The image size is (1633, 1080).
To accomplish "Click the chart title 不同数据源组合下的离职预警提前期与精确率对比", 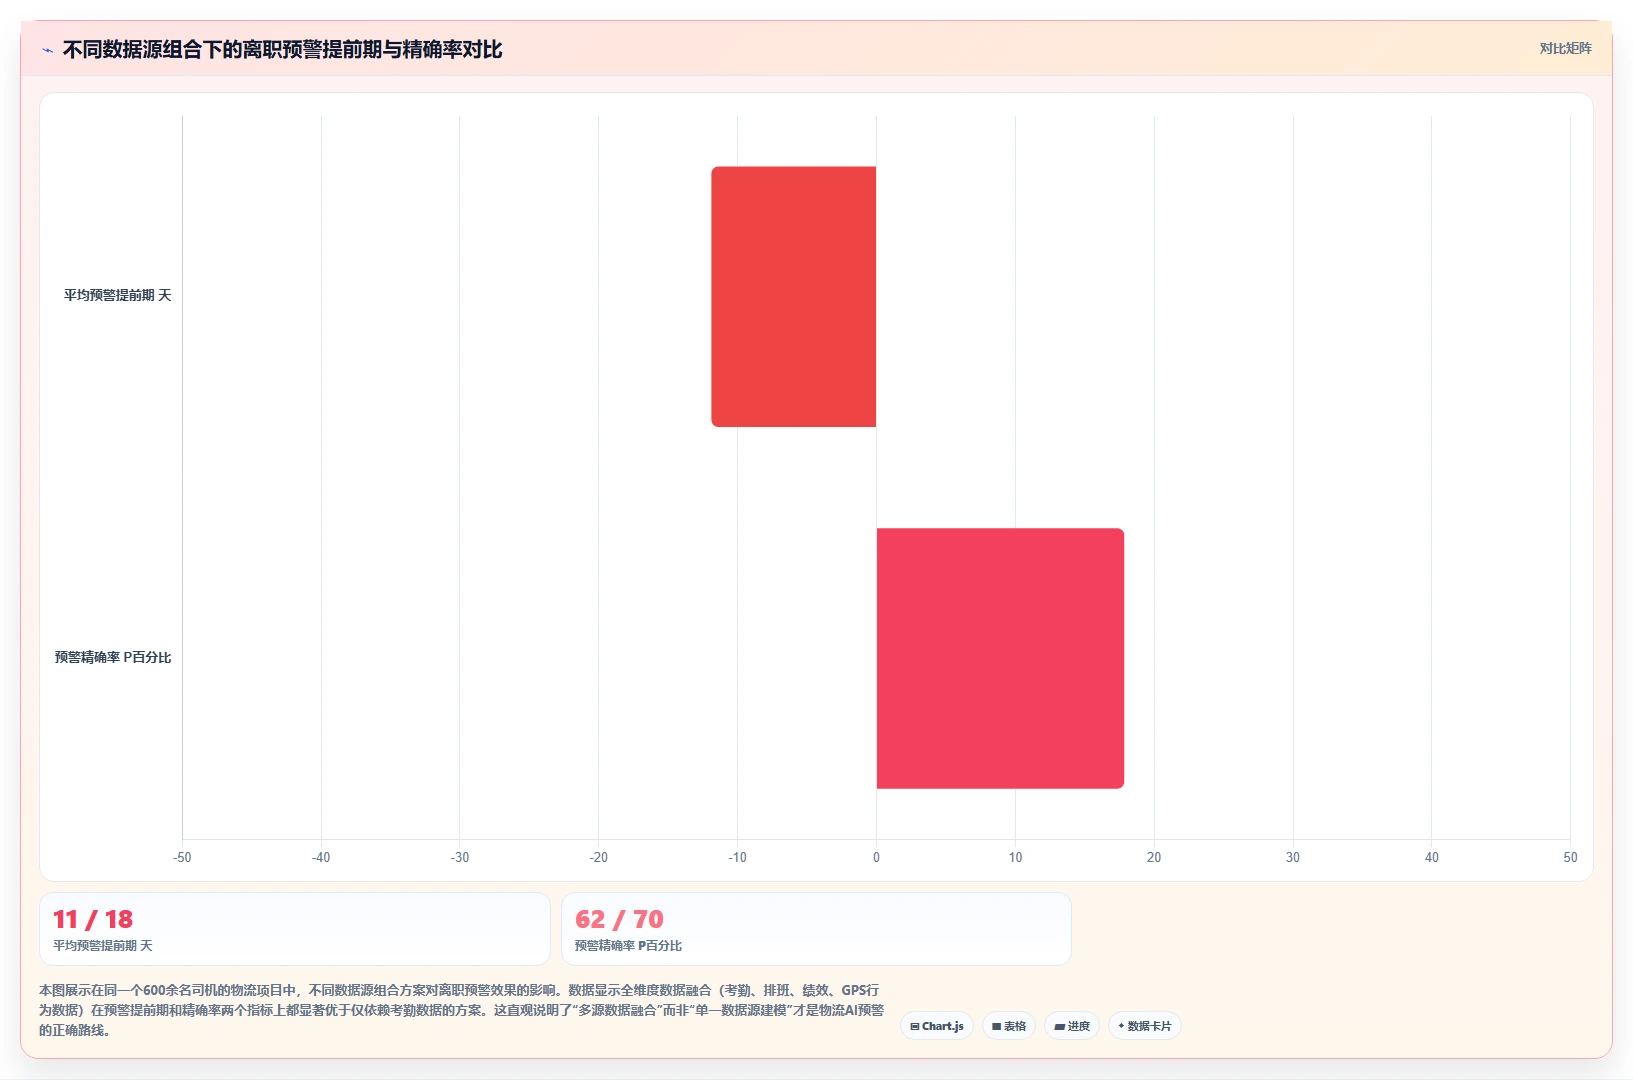I will [282, 49].
